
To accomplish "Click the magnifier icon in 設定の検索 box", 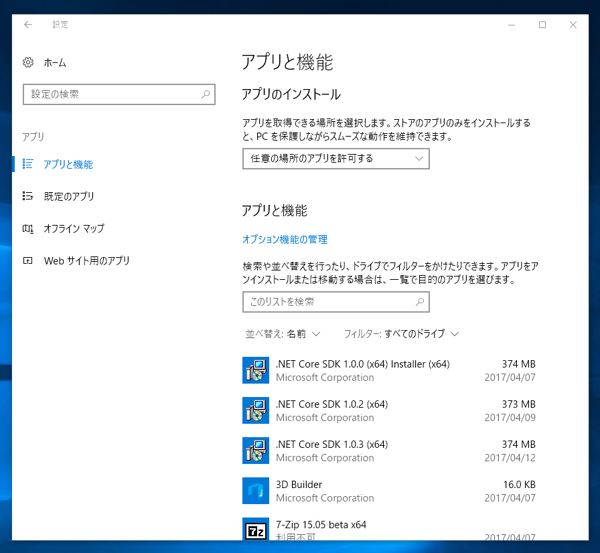I will tap(205, 94).
